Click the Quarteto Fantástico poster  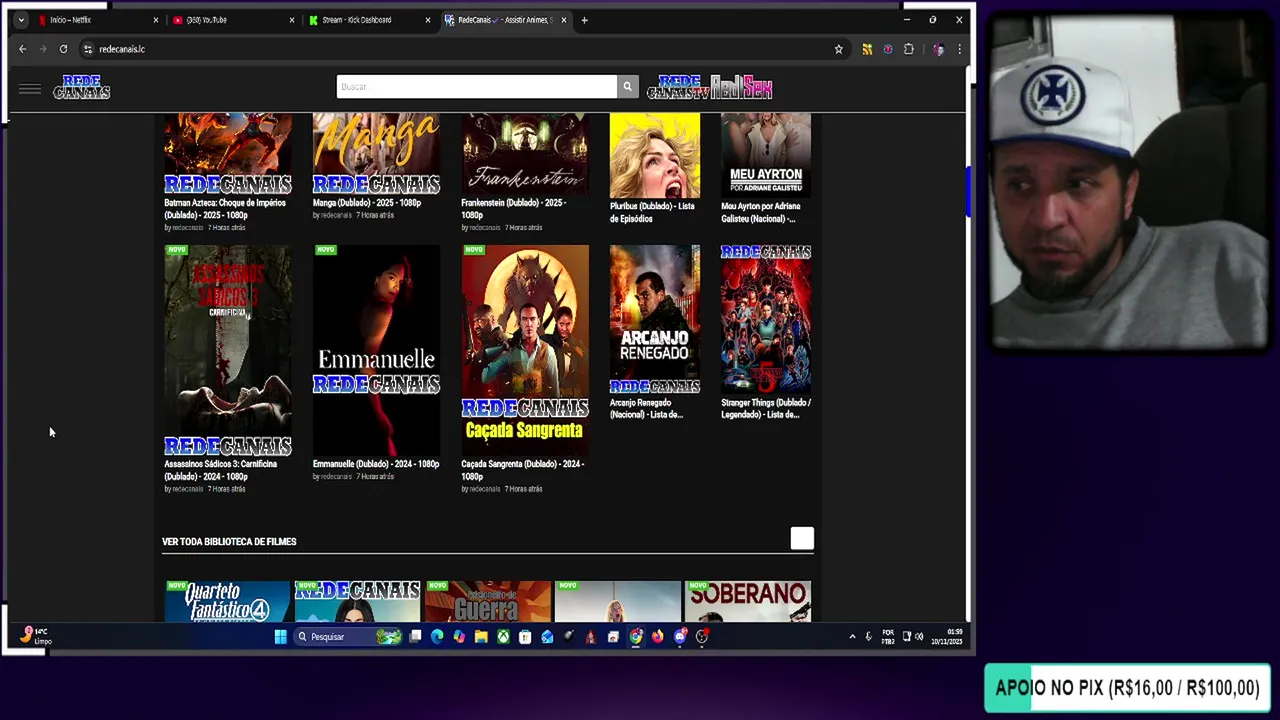click(x=227, y=601)
